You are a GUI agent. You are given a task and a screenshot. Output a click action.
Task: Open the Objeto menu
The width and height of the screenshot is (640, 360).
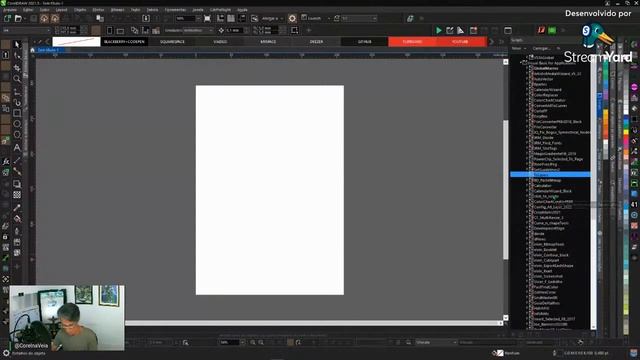[x=80, y=9]
